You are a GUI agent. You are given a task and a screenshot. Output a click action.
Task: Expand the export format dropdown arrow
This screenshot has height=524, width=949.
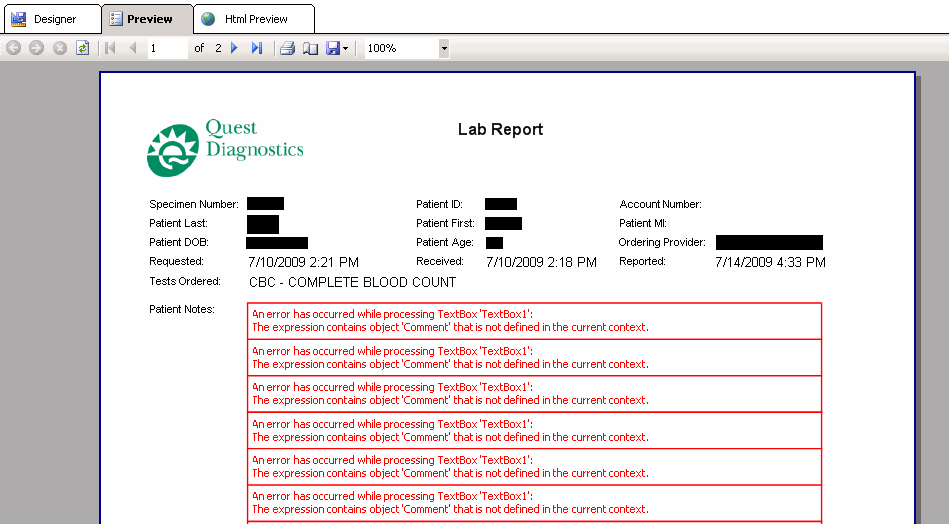(346, 48)
